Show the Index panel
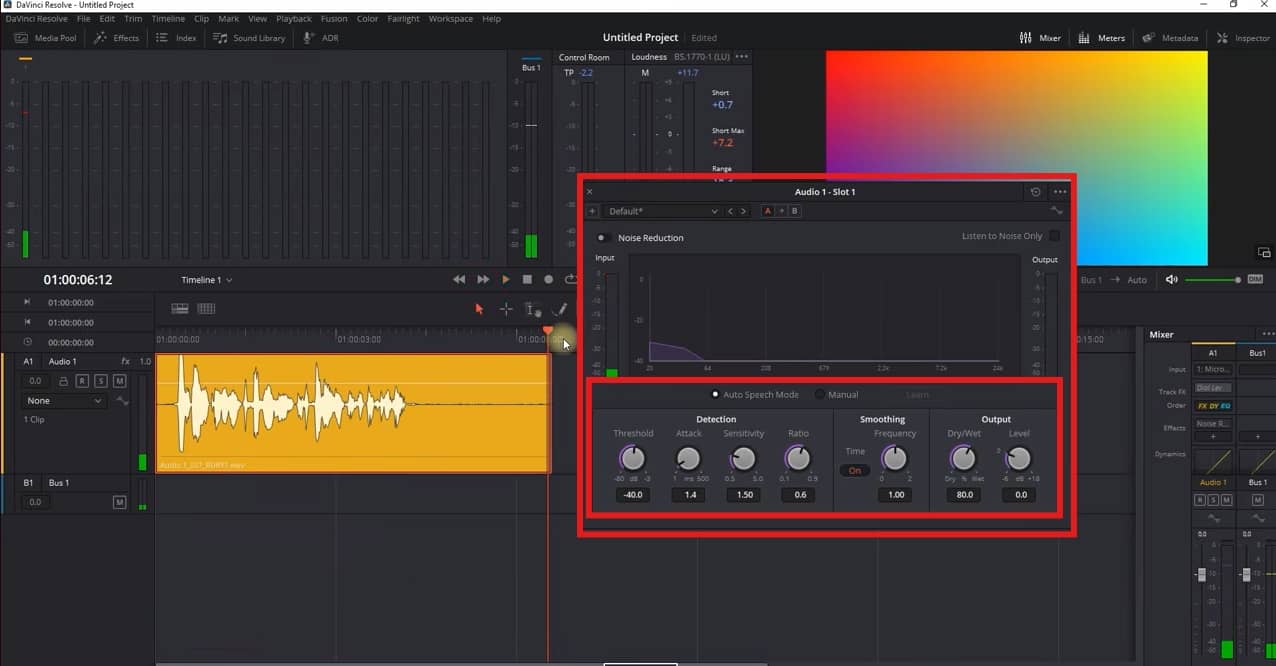 pos(177,38)
